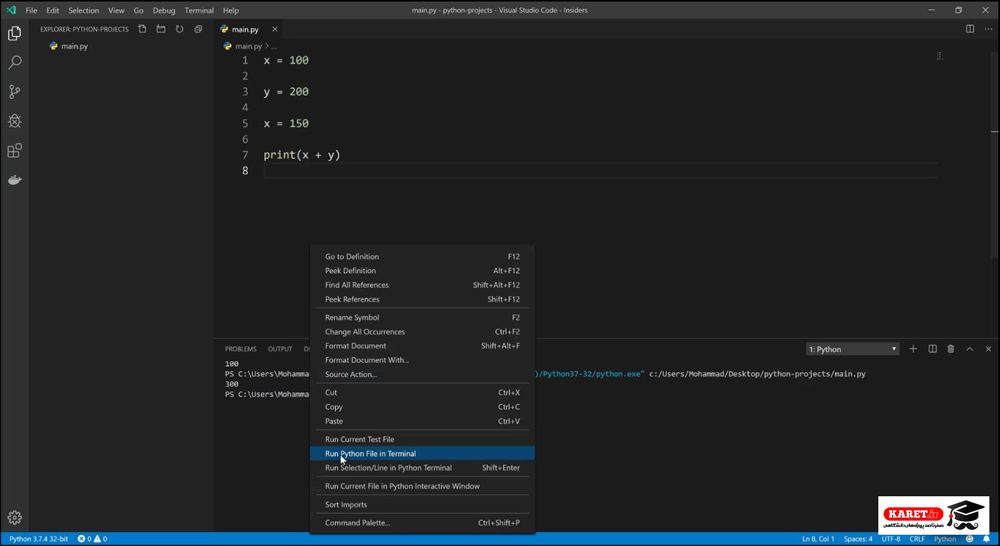Open the Edit menu
This screenshot has width=1000, height=546.
pyautogui.click(x=52, y=10)
